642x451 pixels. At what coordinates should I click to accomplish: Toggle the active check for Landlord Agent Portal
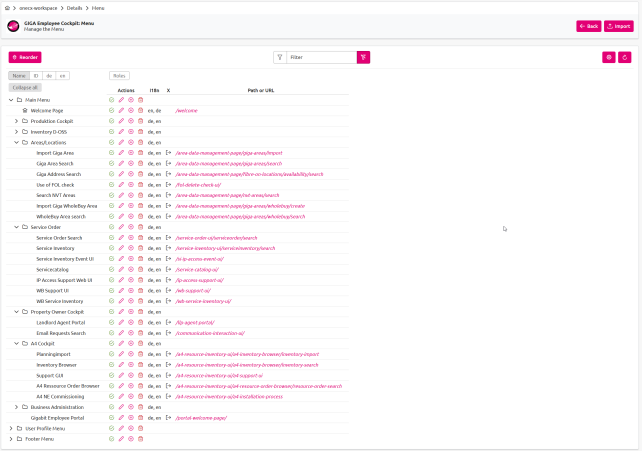click(x=112, y=322)
